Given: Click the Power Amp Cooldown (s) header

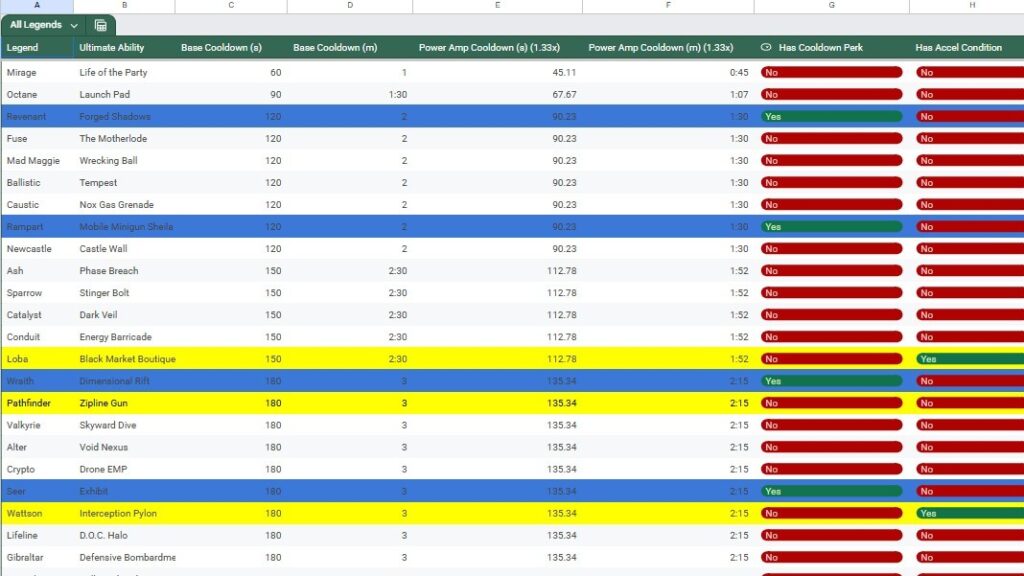Looking at the screenshot, I should [498, 48].
